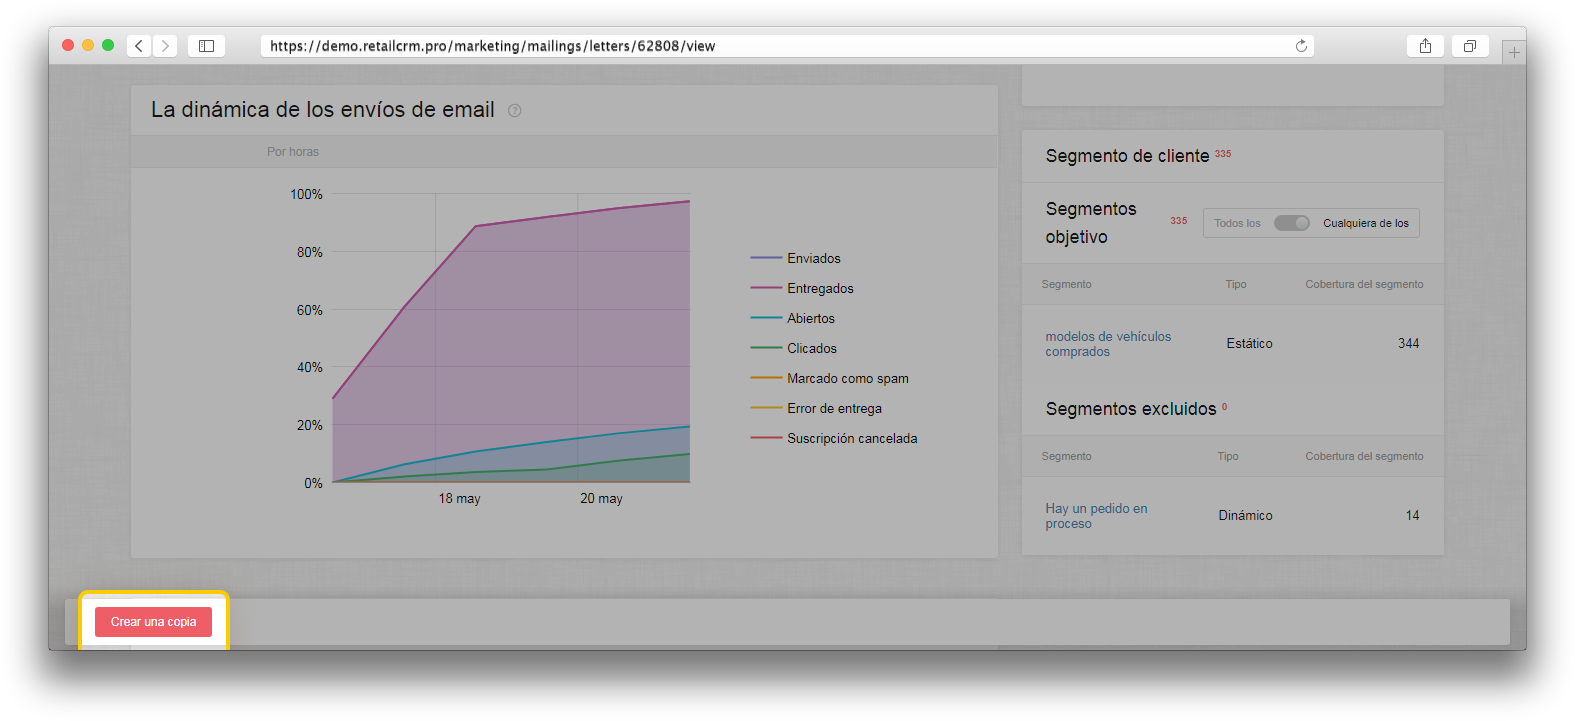The width and height of the screenshot is (1575, 721).
Task: Toggle Entregados series in chart legend
Action: (x=802, y=288)
